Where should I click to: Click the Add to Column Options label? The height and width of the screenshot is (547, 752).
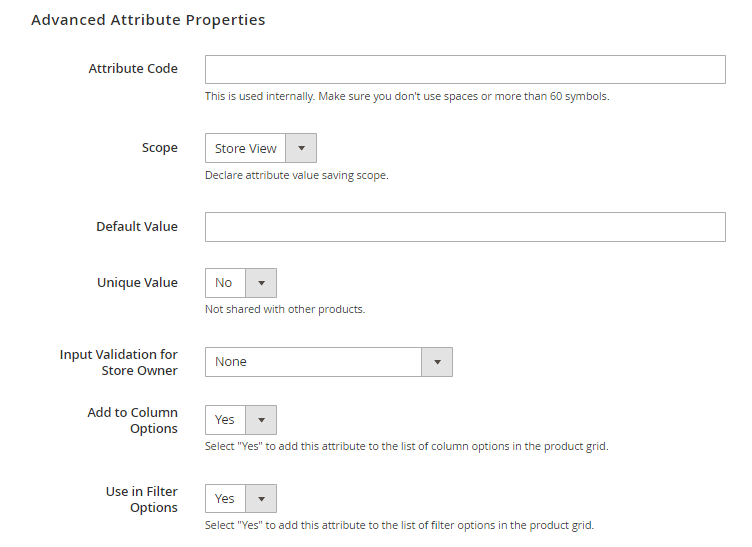pos(132,420)
